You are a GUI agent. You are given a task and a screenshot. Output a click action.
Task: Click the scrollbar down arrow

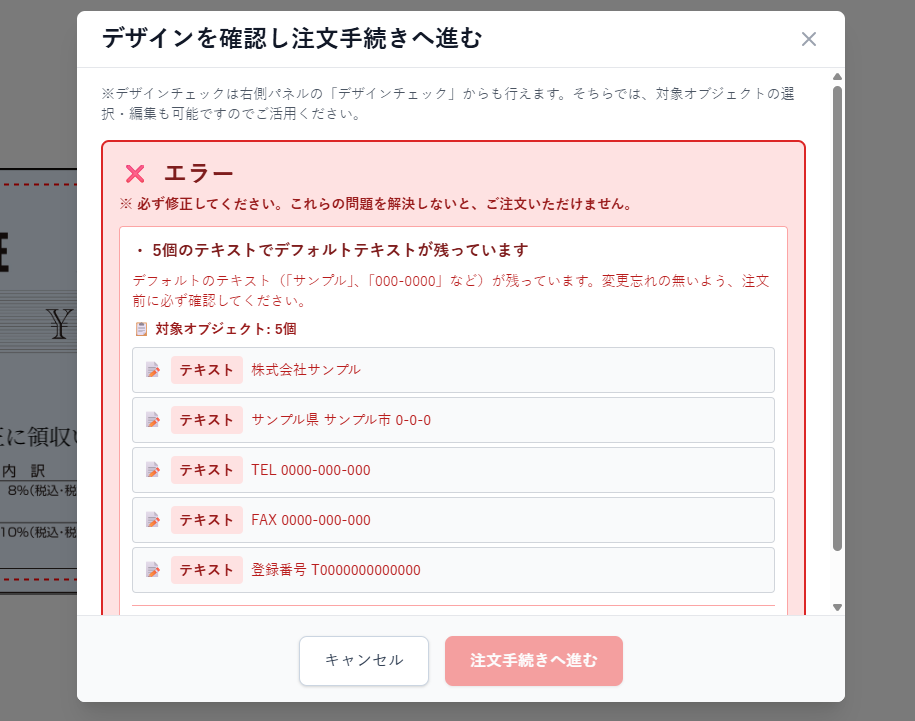click(x=835, y=607)
